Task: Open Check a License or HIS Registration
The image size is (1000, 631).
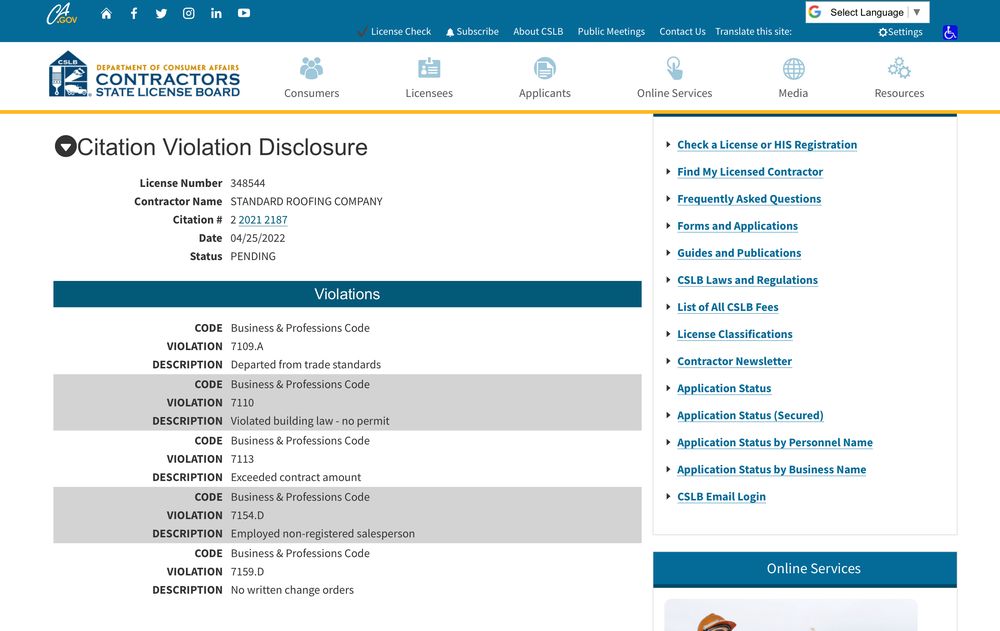Action: pos(766,145)
